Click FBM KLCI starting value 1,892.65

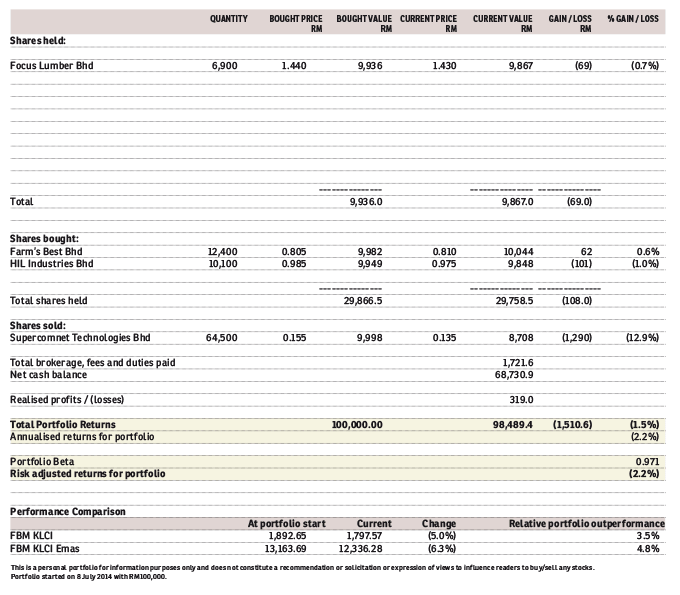[x=287, y=536]
